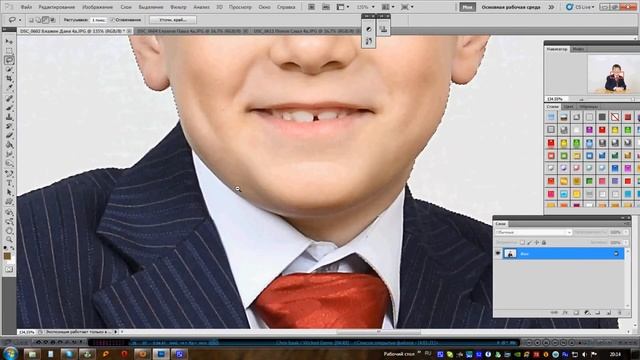This screenshot has width=640, height=360.
Task: Click the Refine Edge button in options bar
Action: pos(173,20)
